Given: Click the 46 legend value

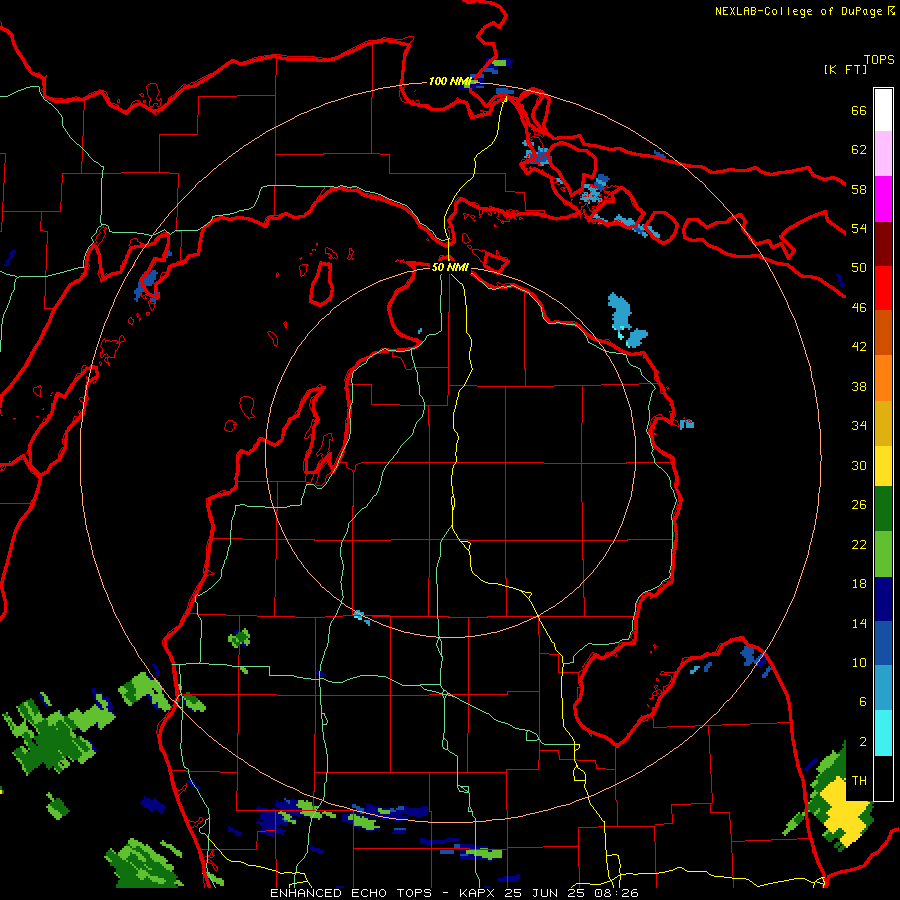Looking at the screenshot, I should point(859,307).
